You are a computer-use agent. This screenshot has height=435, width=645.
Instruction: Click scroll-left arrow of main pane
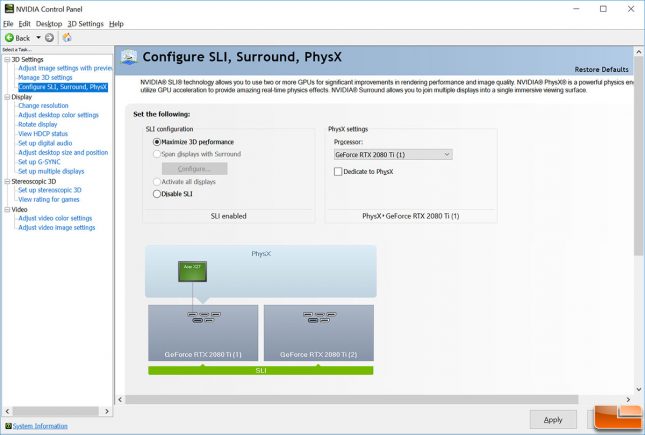120,400
